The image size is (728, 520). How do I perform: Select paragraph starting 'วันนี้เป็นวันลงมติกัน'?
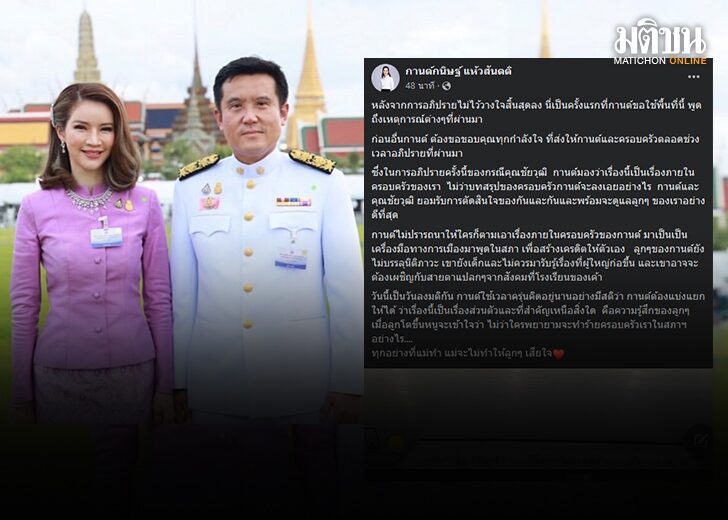tap(538, 317)
